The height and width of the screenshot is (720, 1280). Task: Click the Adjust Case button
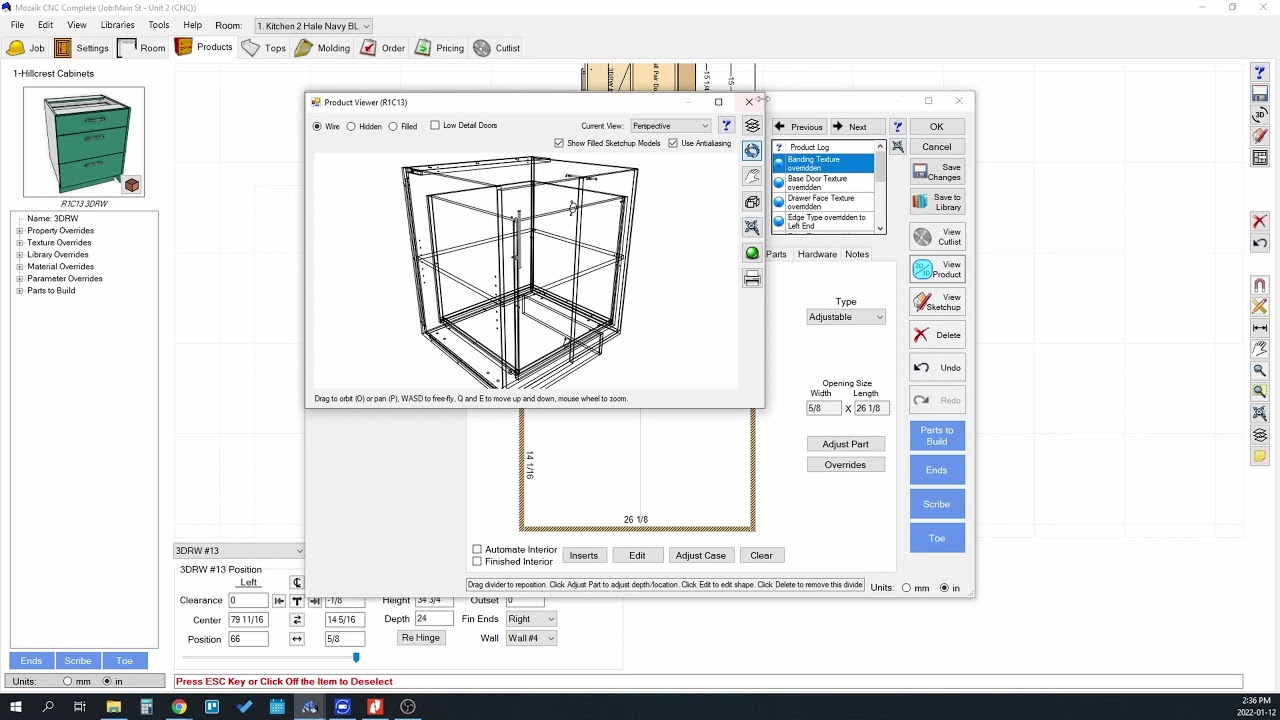701,555
